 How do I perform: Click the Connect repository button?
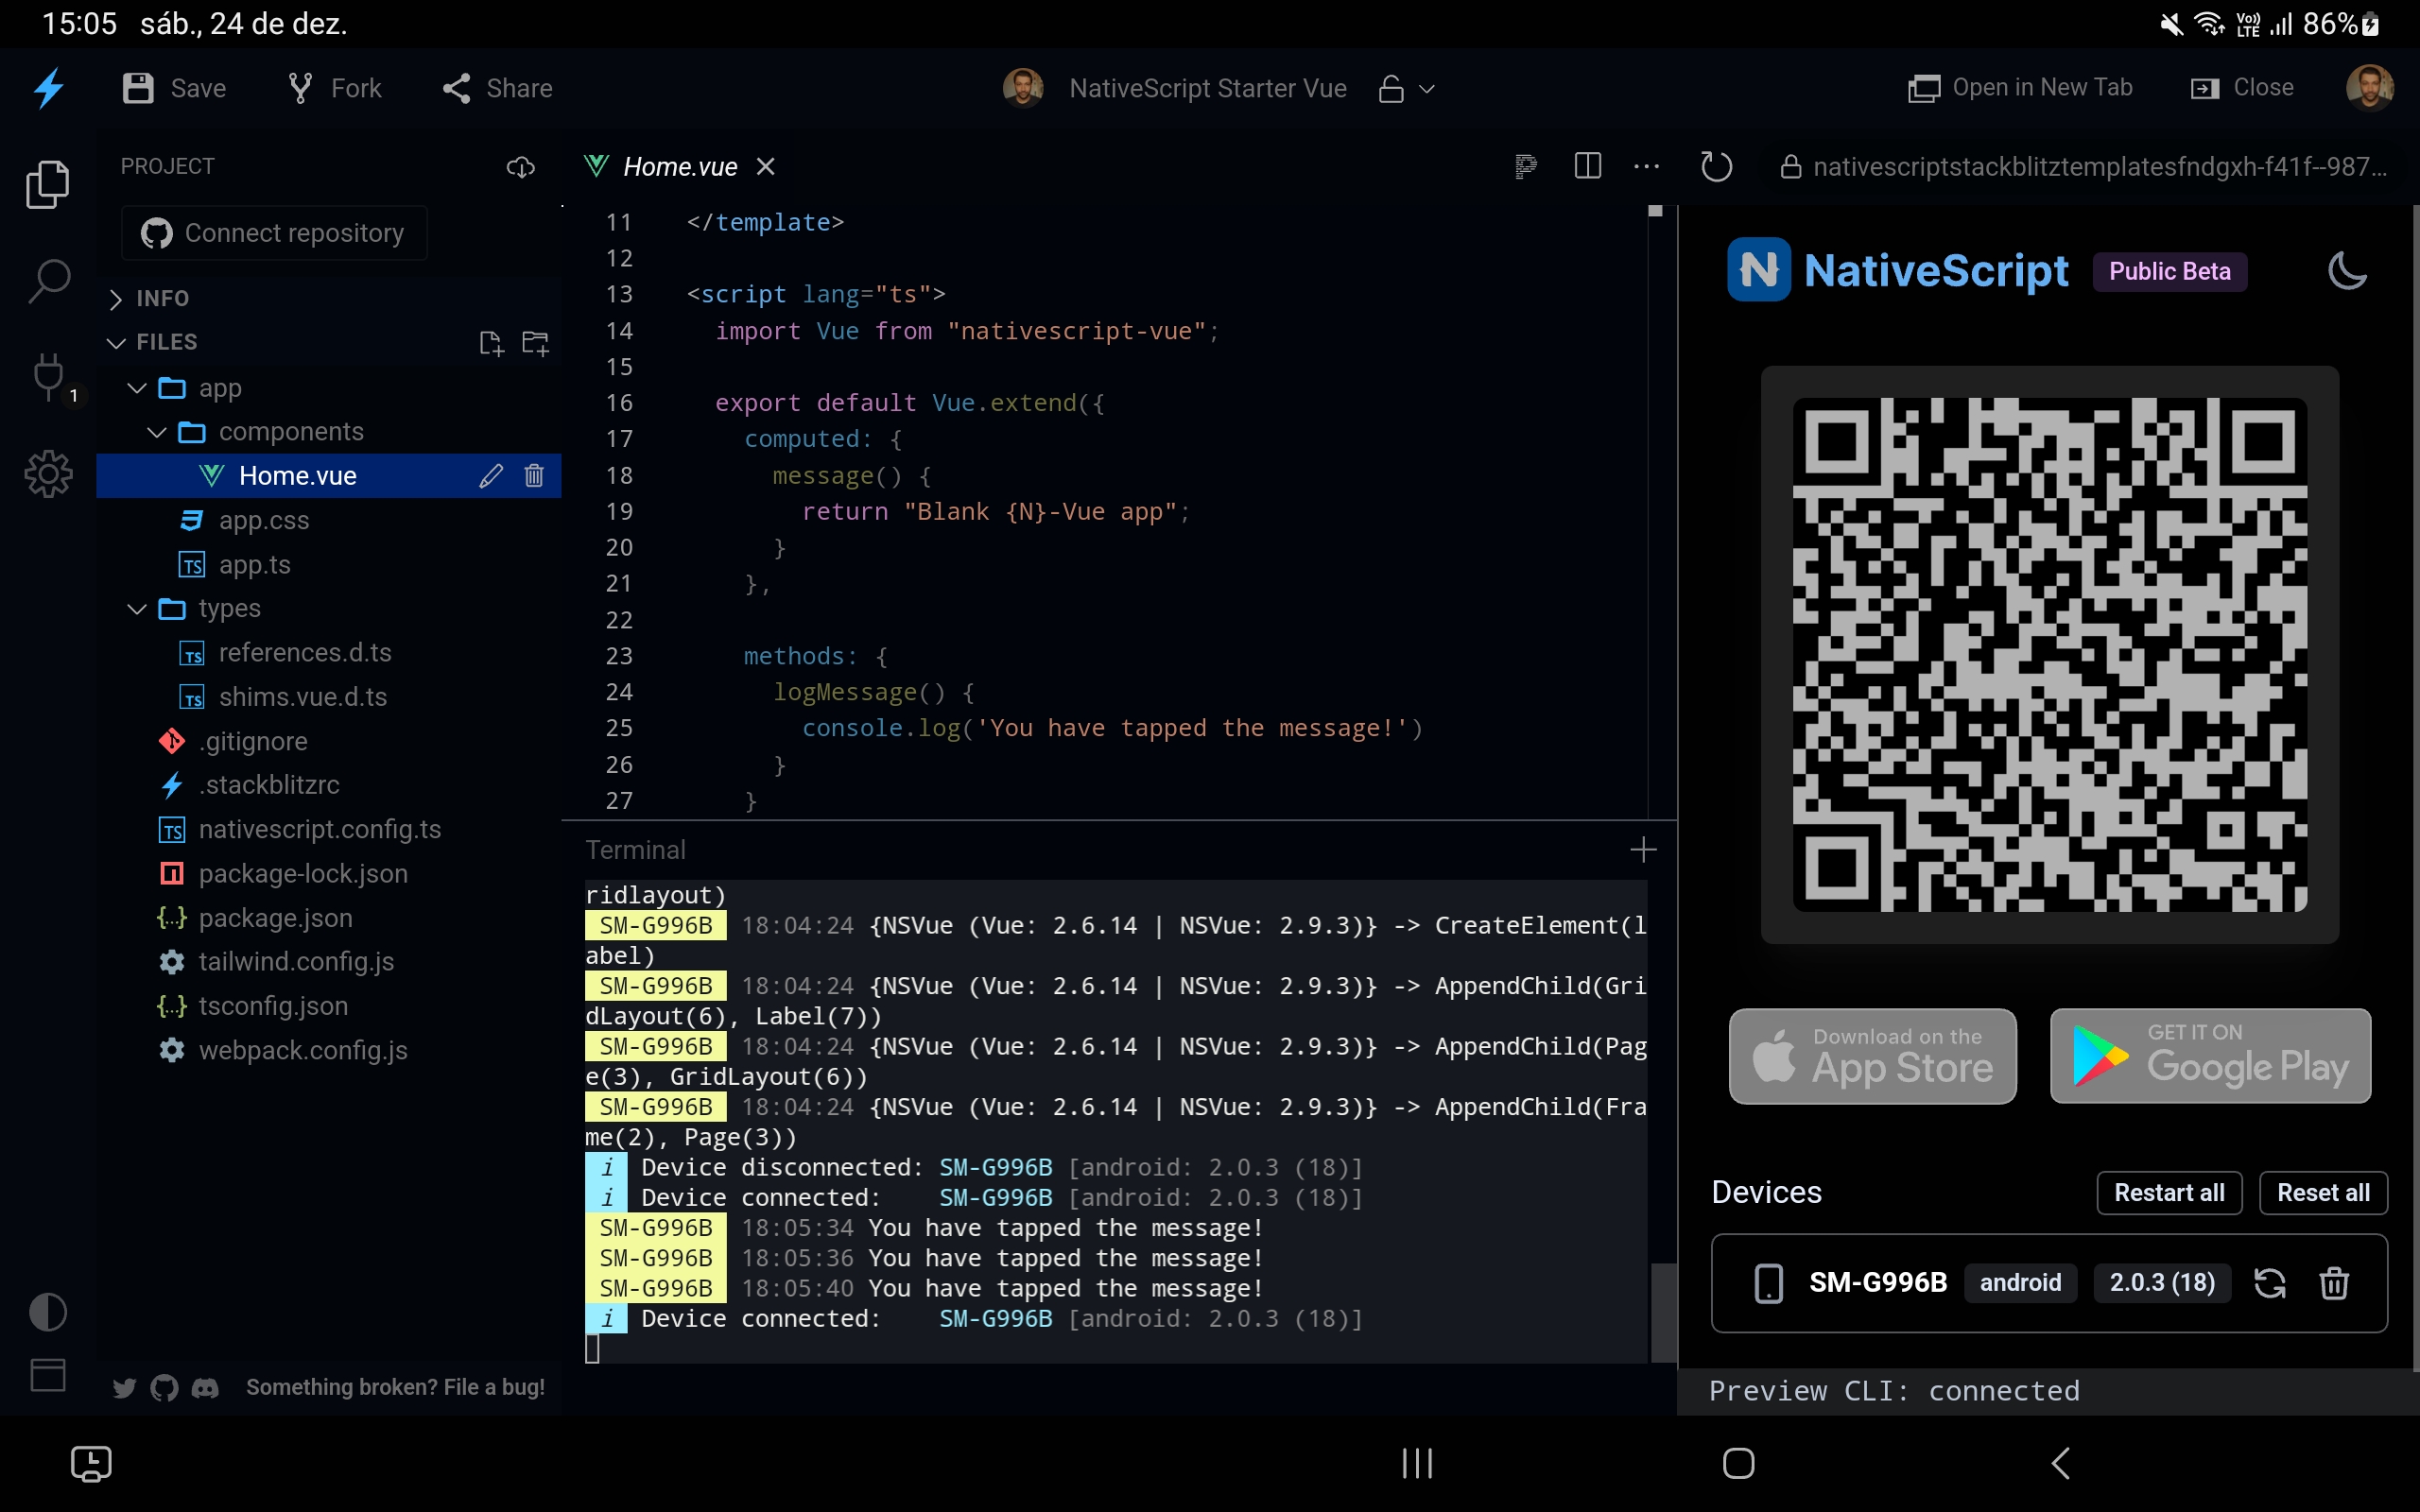273,233
